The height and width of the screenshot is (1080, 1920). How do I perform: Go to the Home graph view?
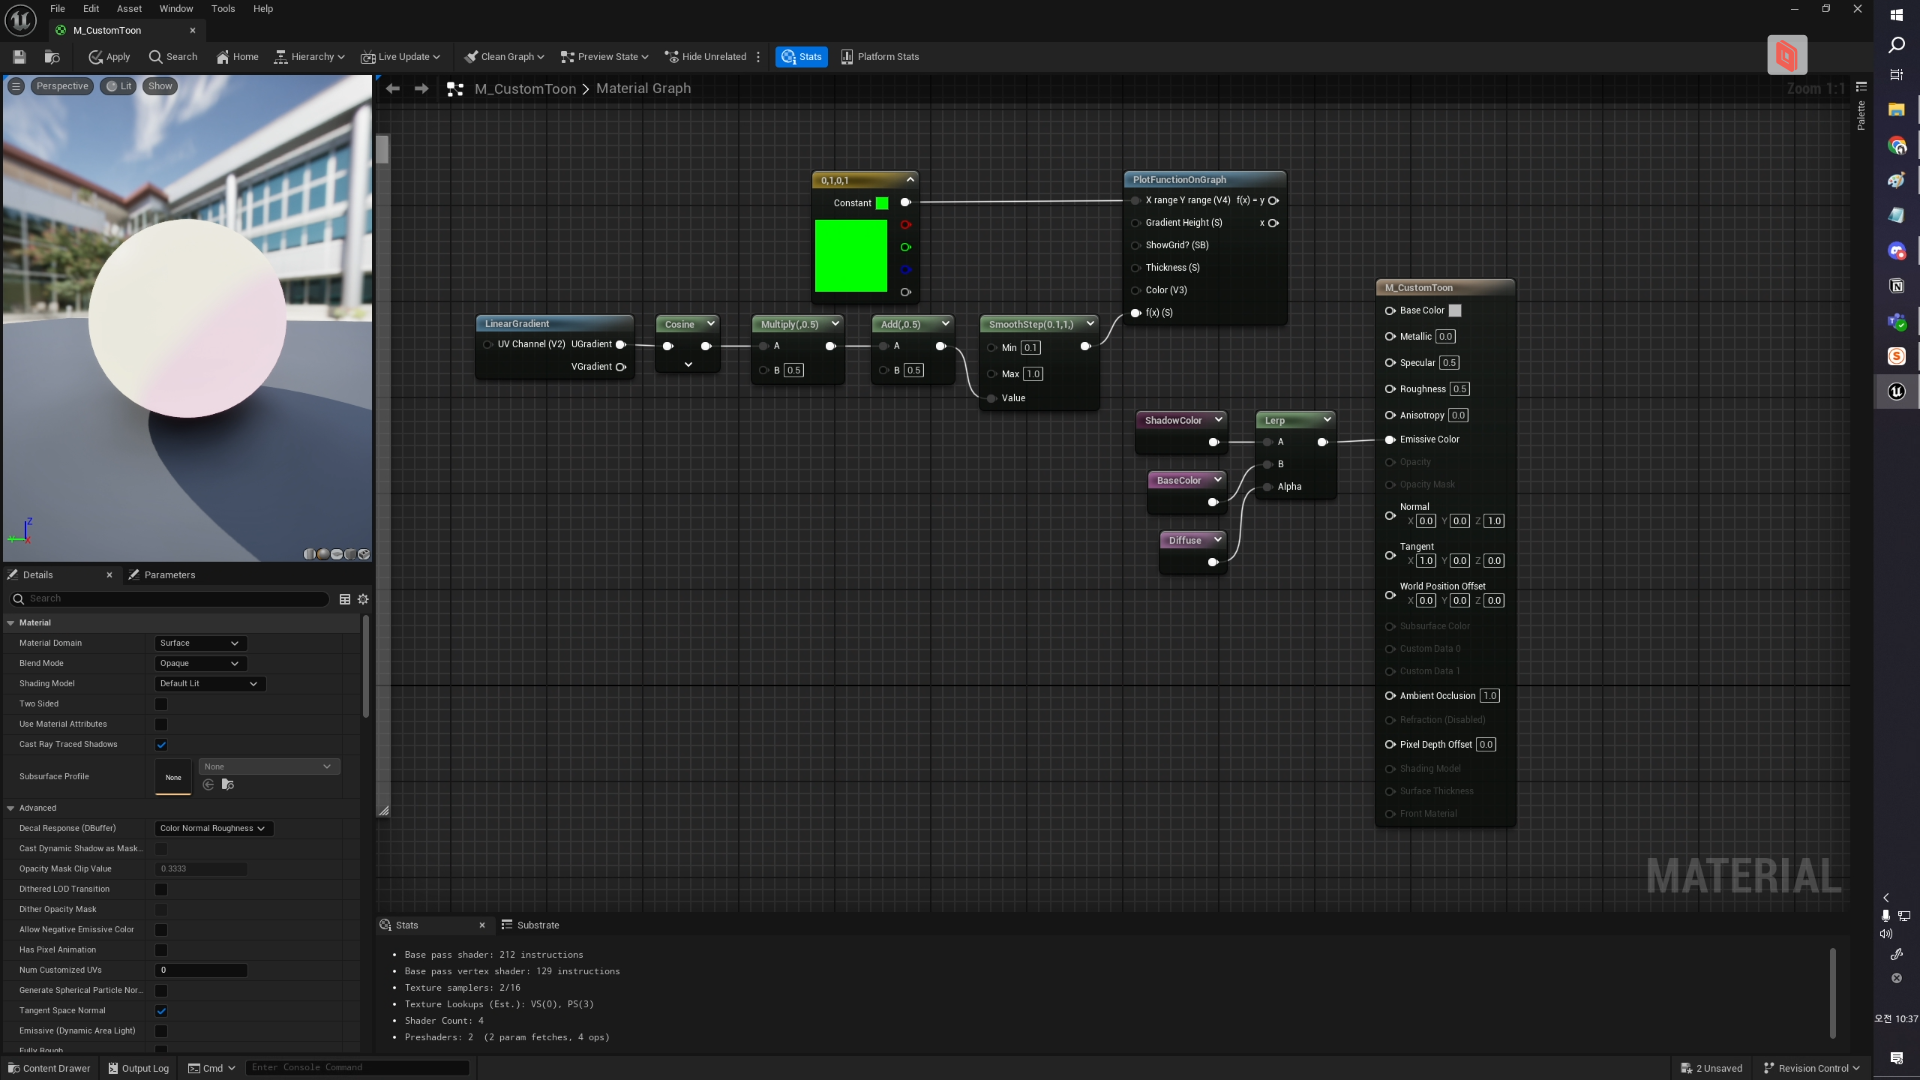tap(237, 57)
